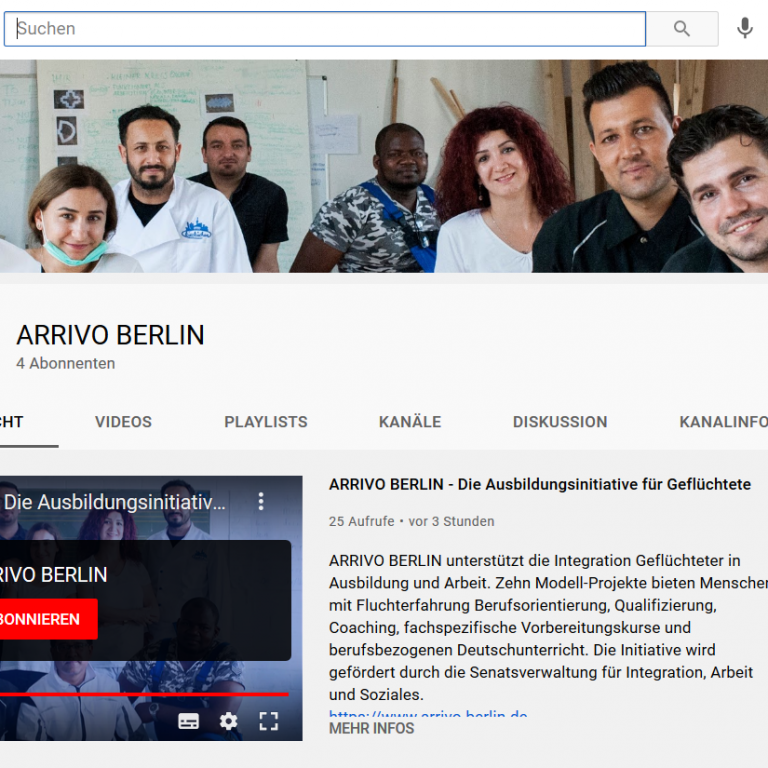Open the KANALINFO tab
The image size is (768, 768).
(723, 422)
